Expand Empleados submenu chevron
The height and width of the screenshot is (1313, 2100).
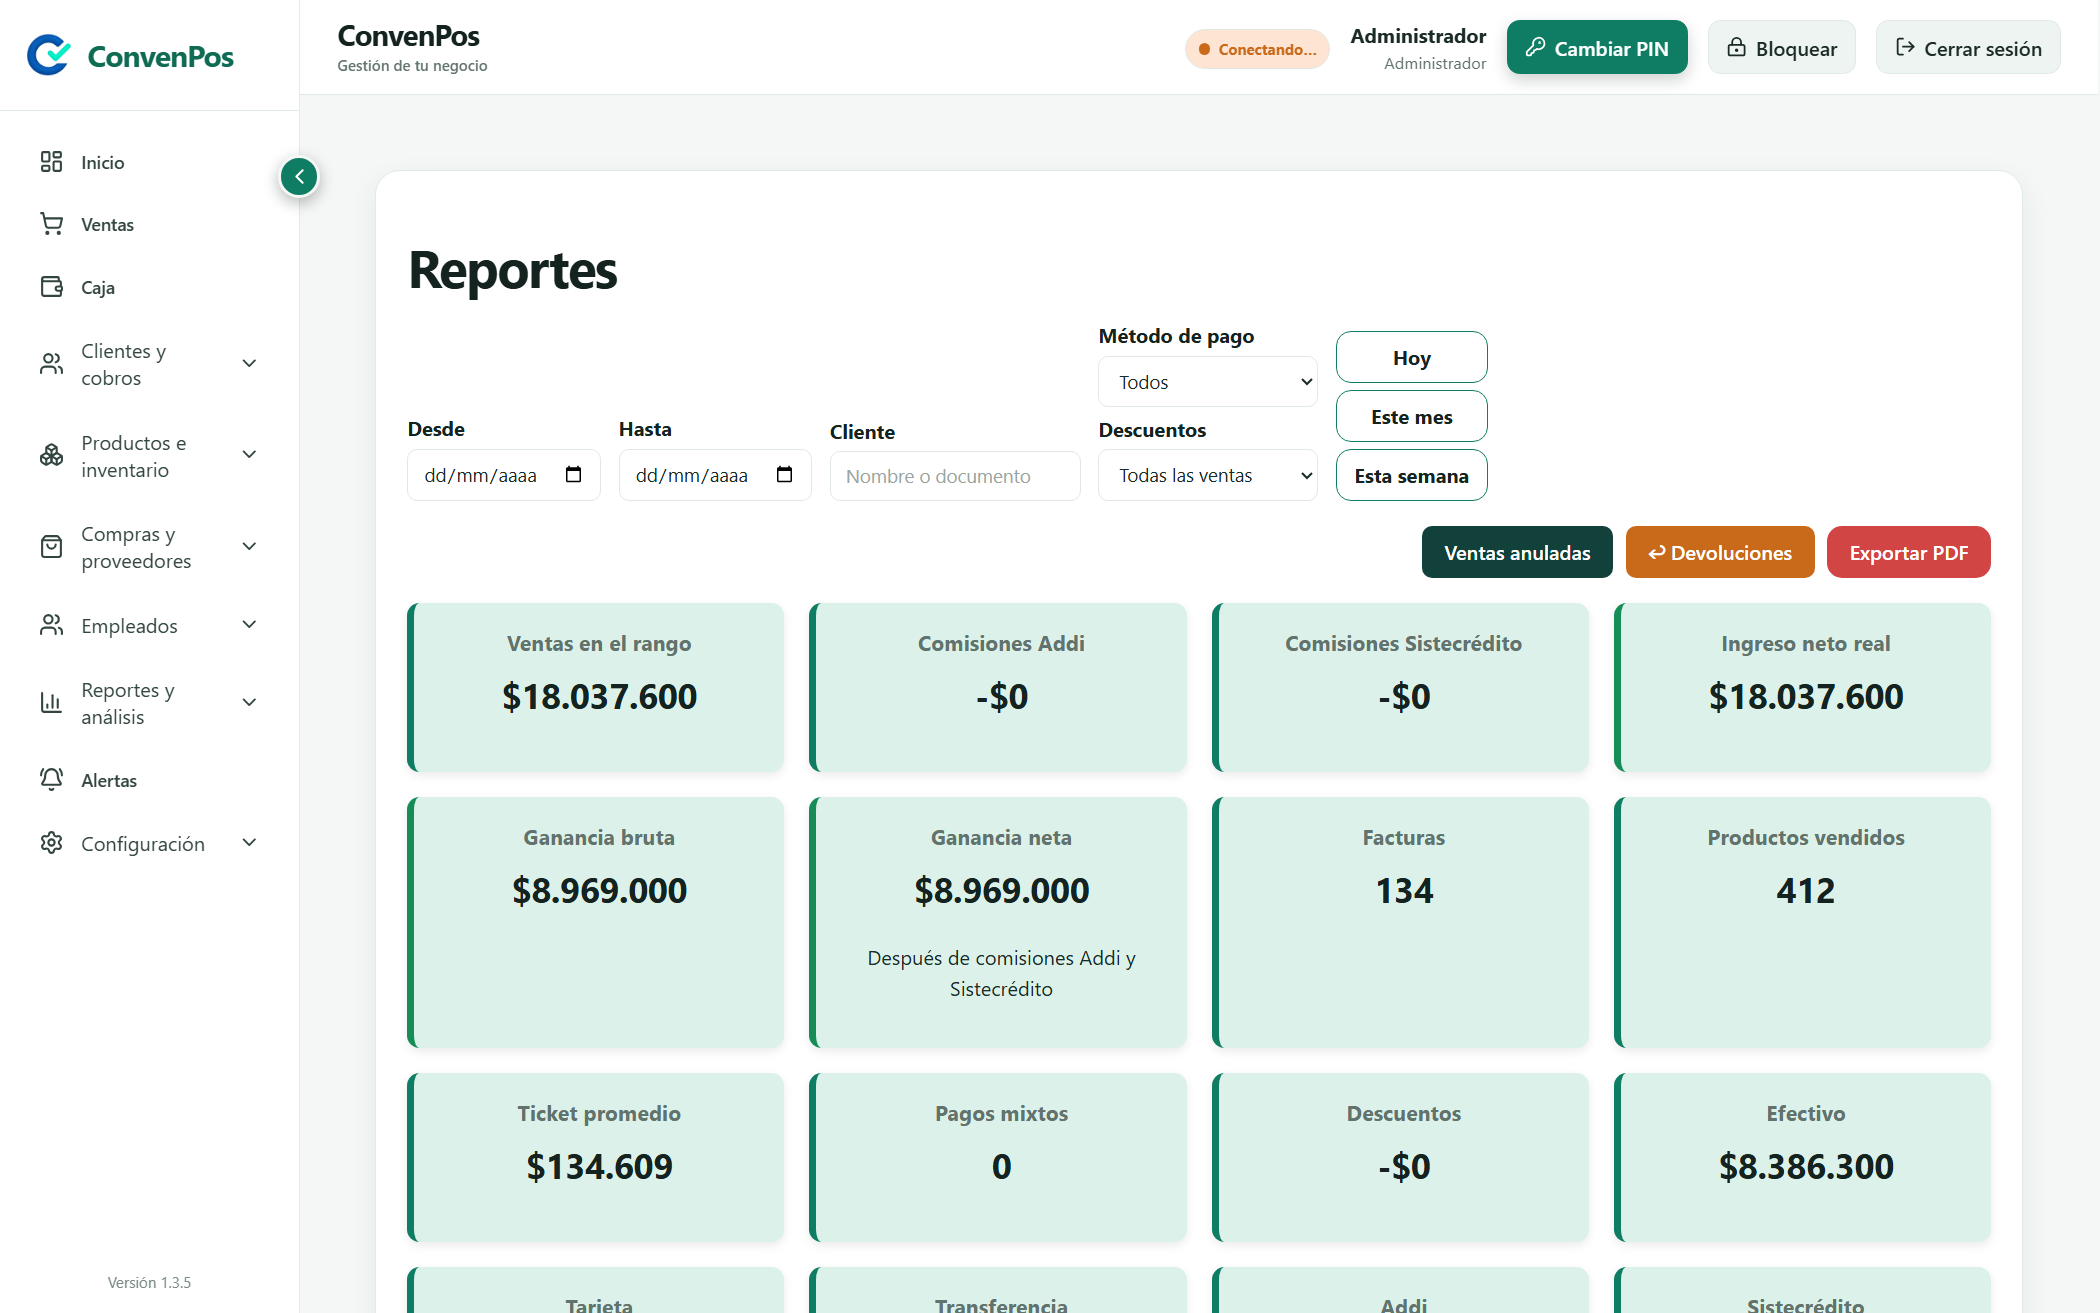[250, 625]
